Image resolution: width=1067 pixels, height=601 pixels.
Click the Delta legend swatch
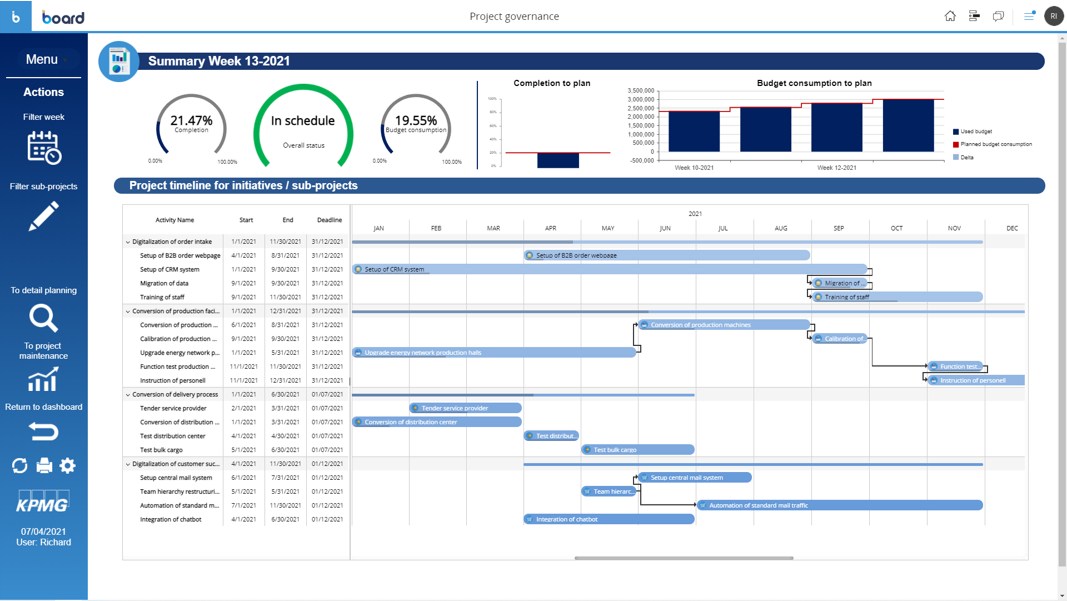point(955,157)
